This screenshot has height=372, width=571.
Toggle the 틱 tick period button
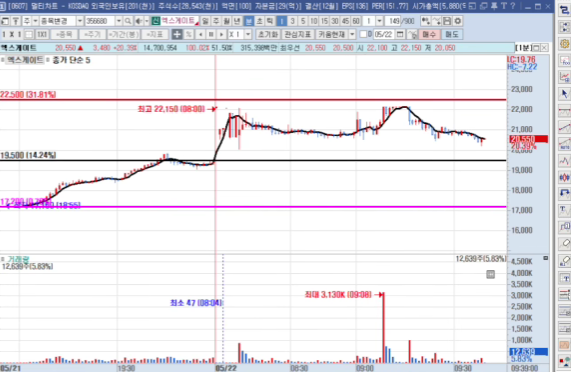[x=270, y=21]
